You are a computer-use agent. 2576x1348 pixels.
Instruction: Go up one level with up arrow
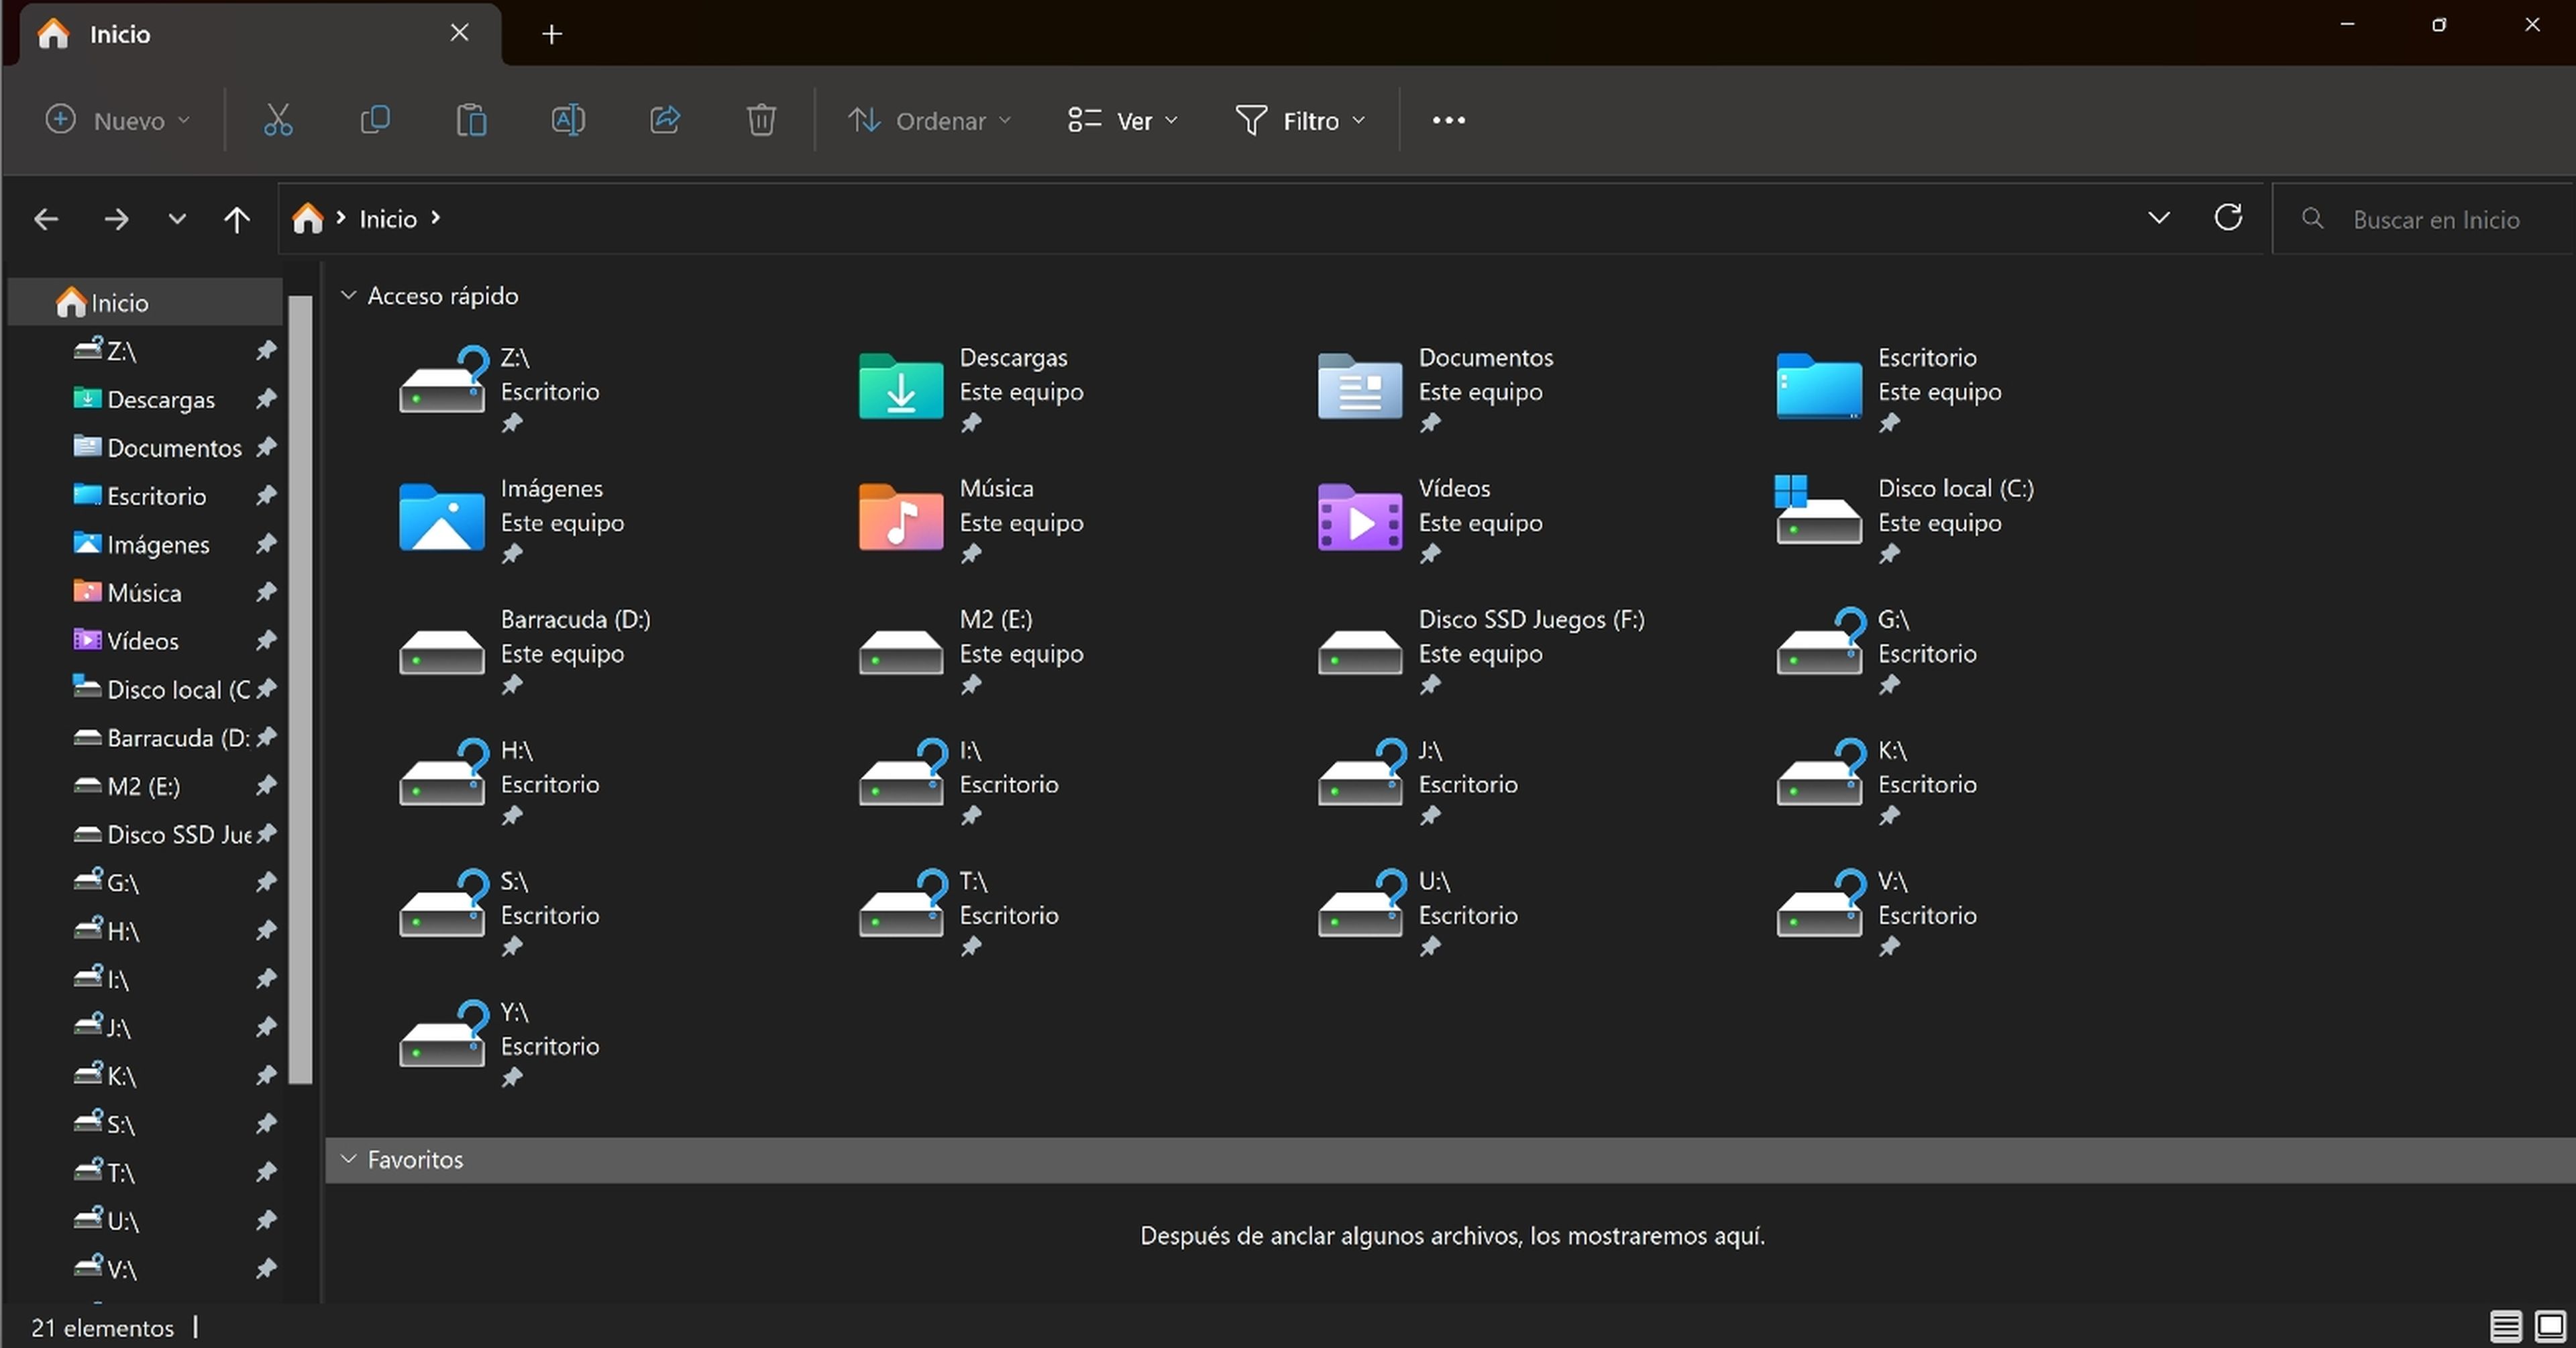pos(237,219)
